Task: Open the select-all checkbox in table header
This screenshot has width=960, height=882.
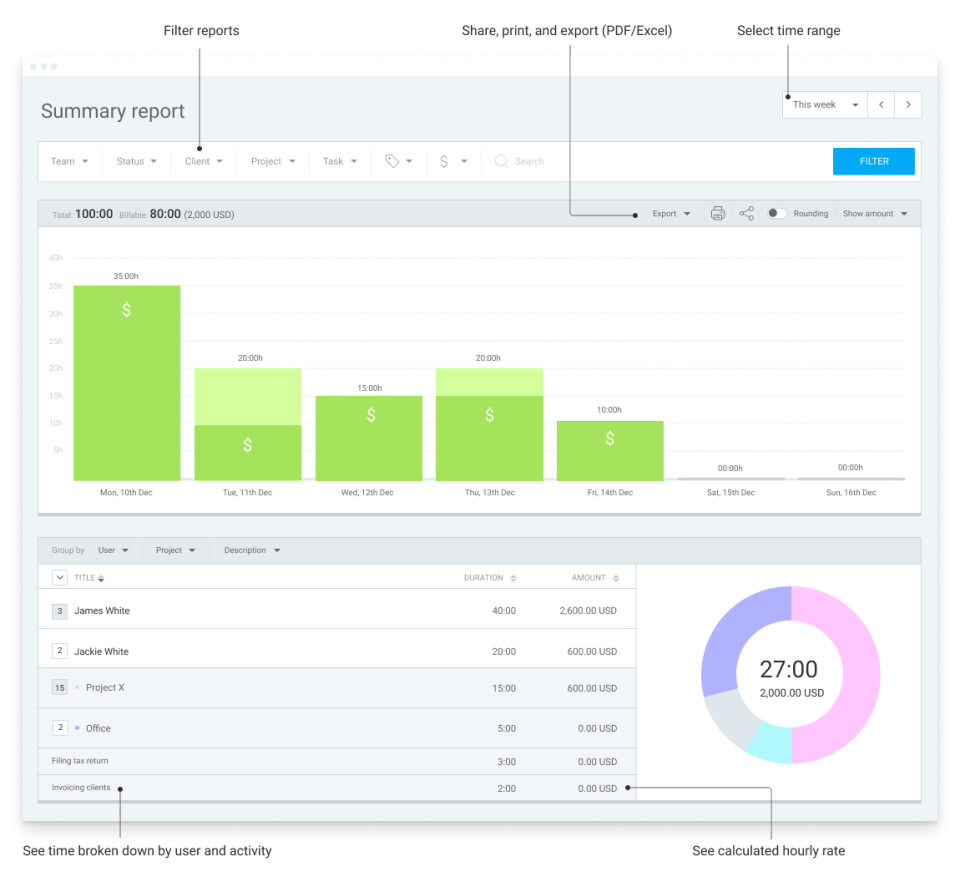Action: click(60, 576)
